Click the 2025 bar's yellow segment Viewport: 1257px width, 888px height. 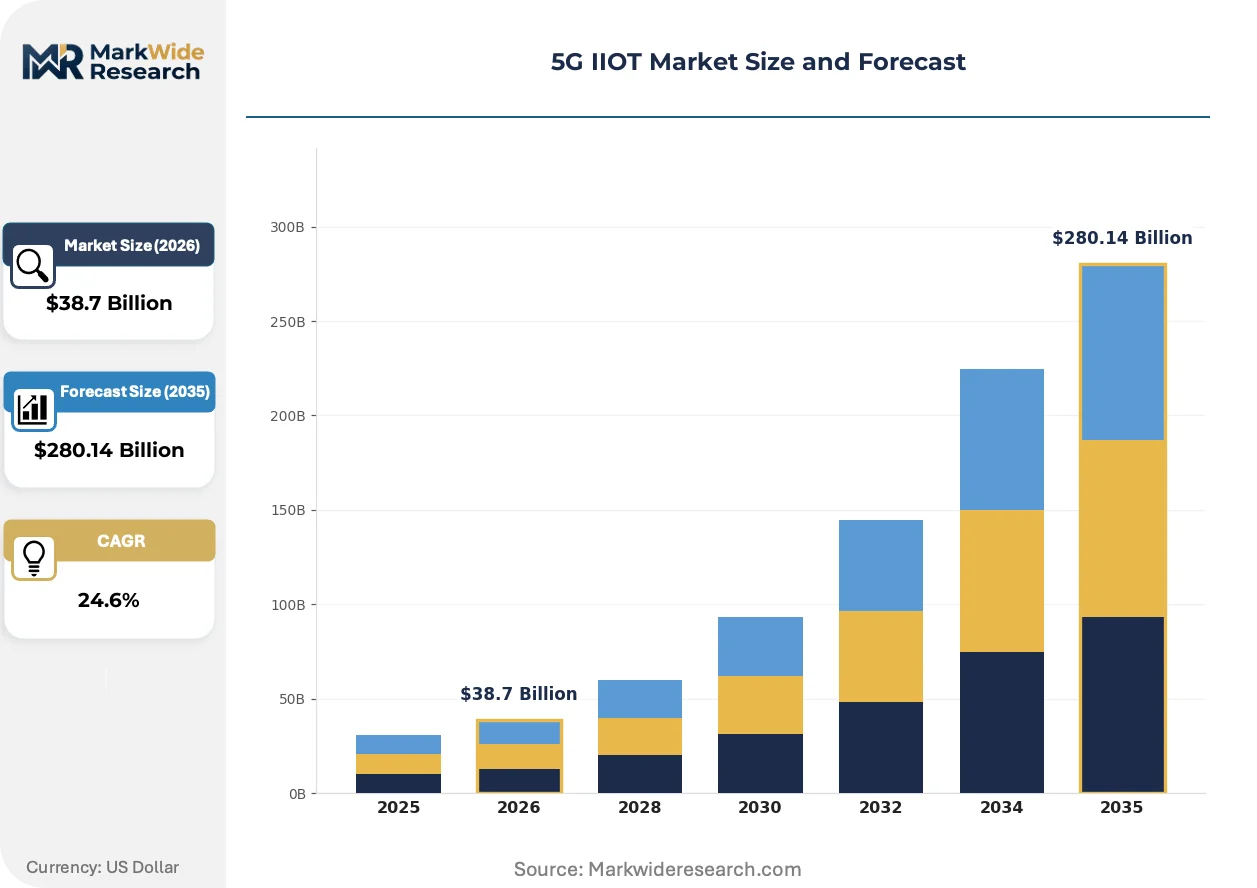coord(398,764)
